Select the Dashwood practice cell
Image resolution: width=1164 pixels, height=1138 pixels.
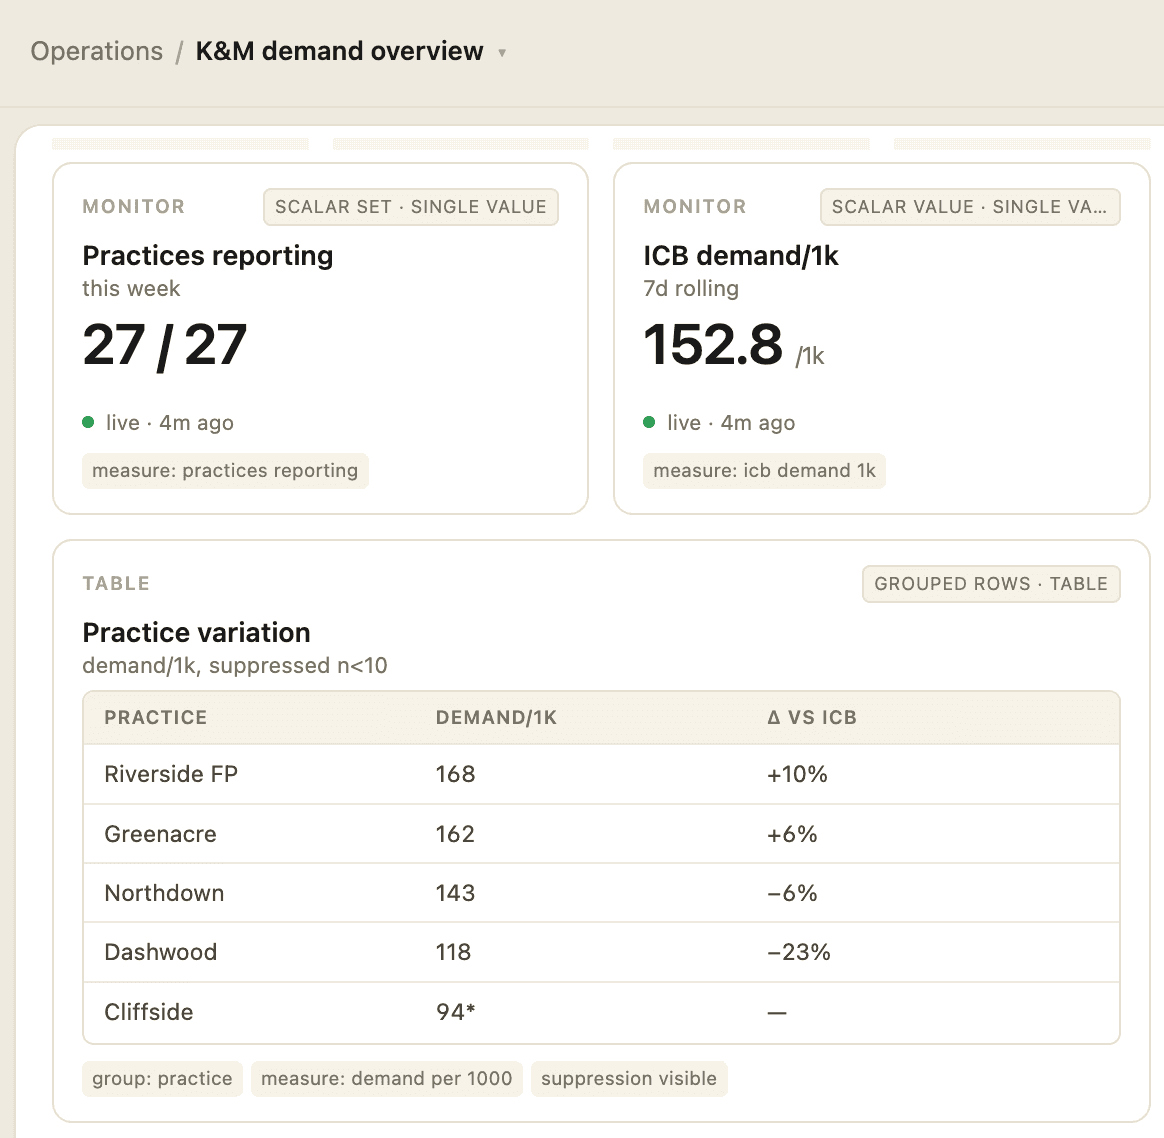(x=160, y=952)
